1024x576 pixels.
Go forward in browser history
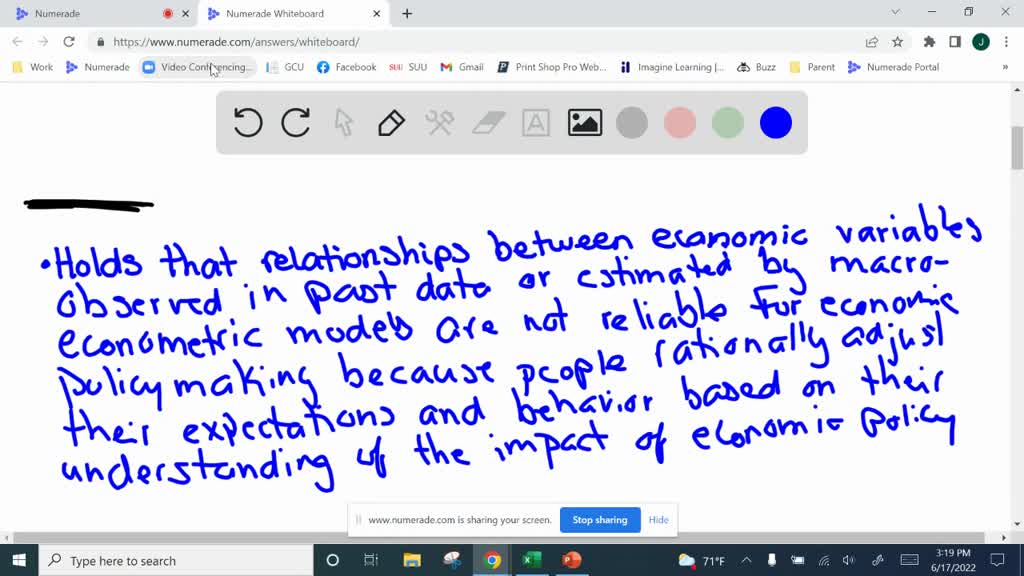[x=43, y=42]
